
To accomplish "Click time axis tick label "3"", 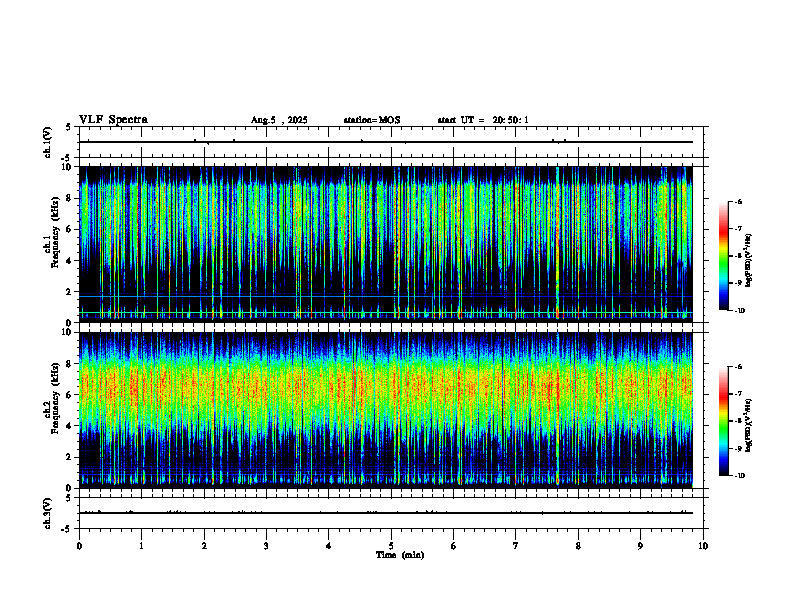I will [x=266, y=546].
